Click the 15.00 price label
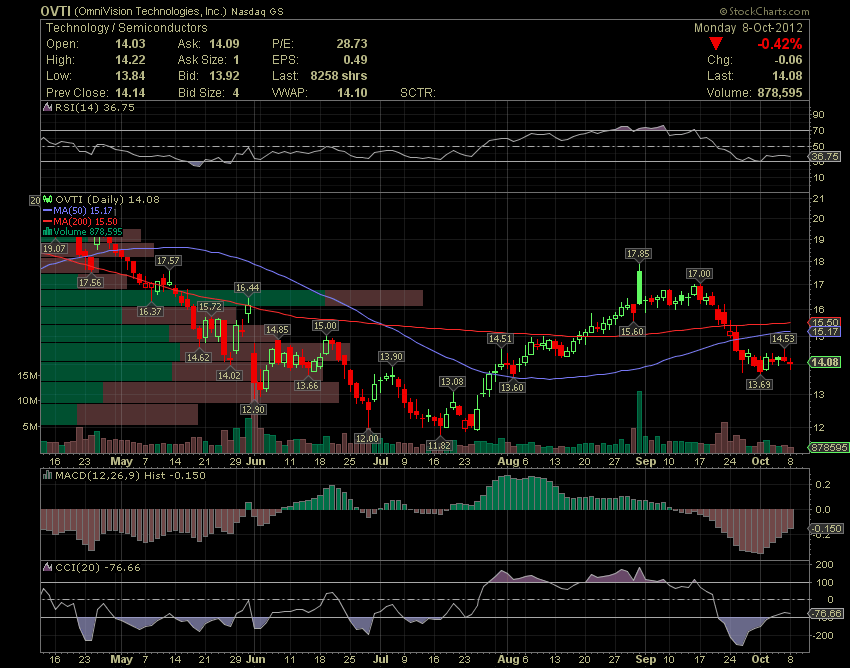The height and width of the screenshot is (668, 850). pos(325,325)
